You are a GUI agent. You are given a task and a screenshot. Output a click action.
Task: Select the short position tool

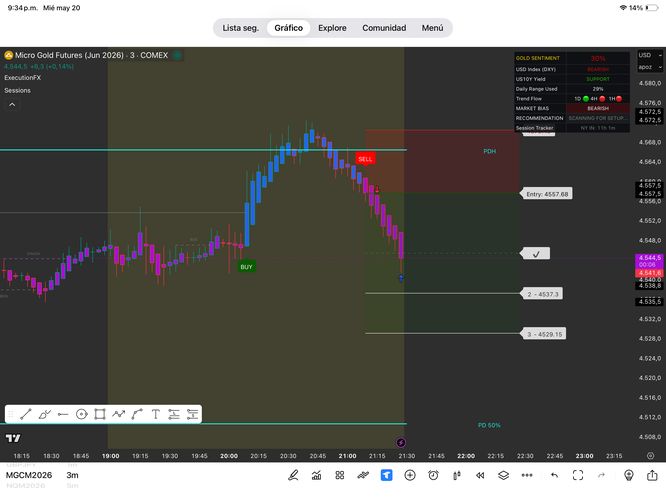tap(192, 414)
